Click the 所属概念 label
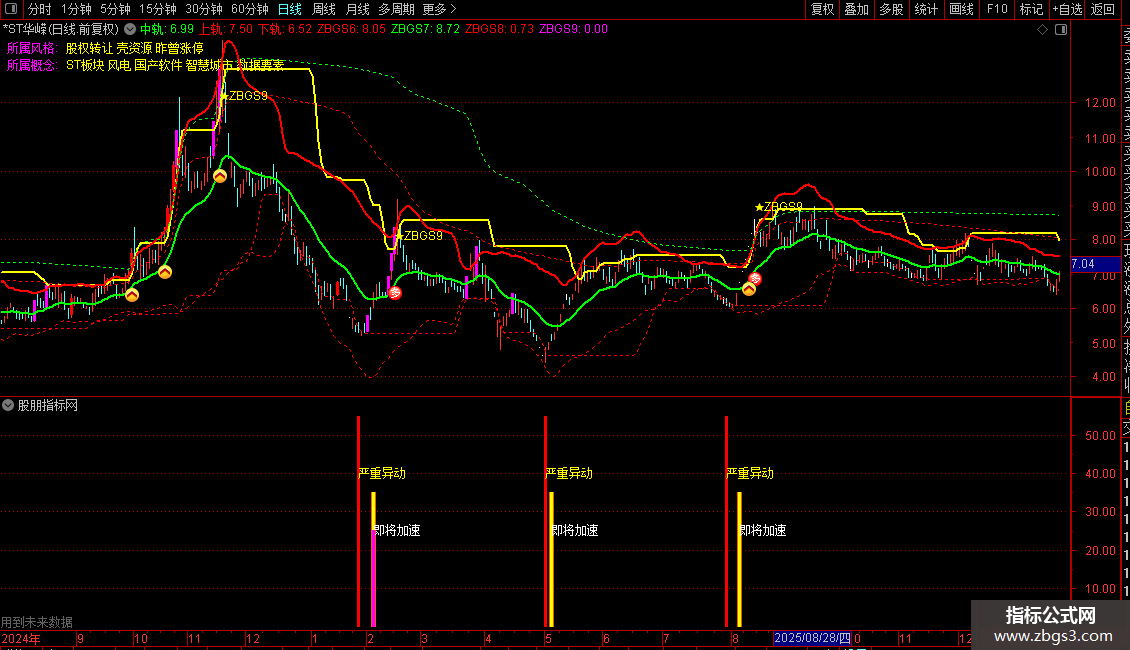Viewport: 1130px width, 650px height. (x=31, y=65)
